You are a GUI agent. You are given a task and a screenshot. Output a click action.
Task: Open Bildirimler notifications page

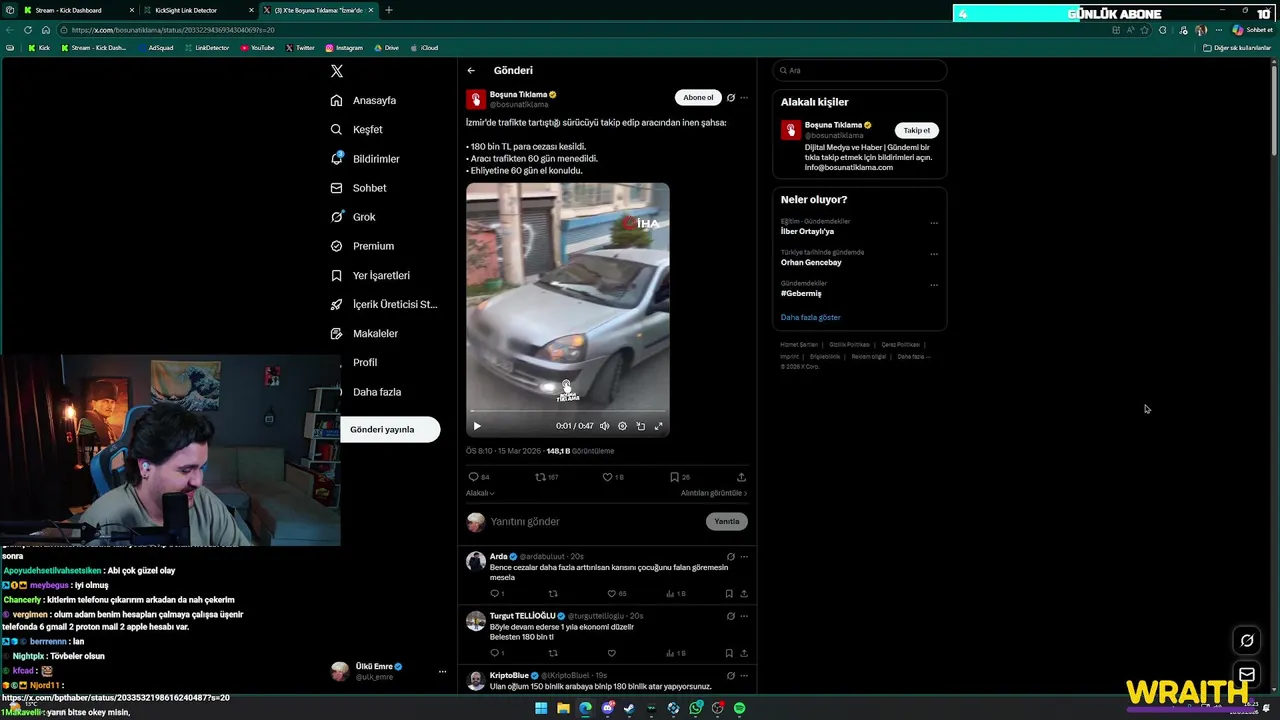(x=365, y=159)
